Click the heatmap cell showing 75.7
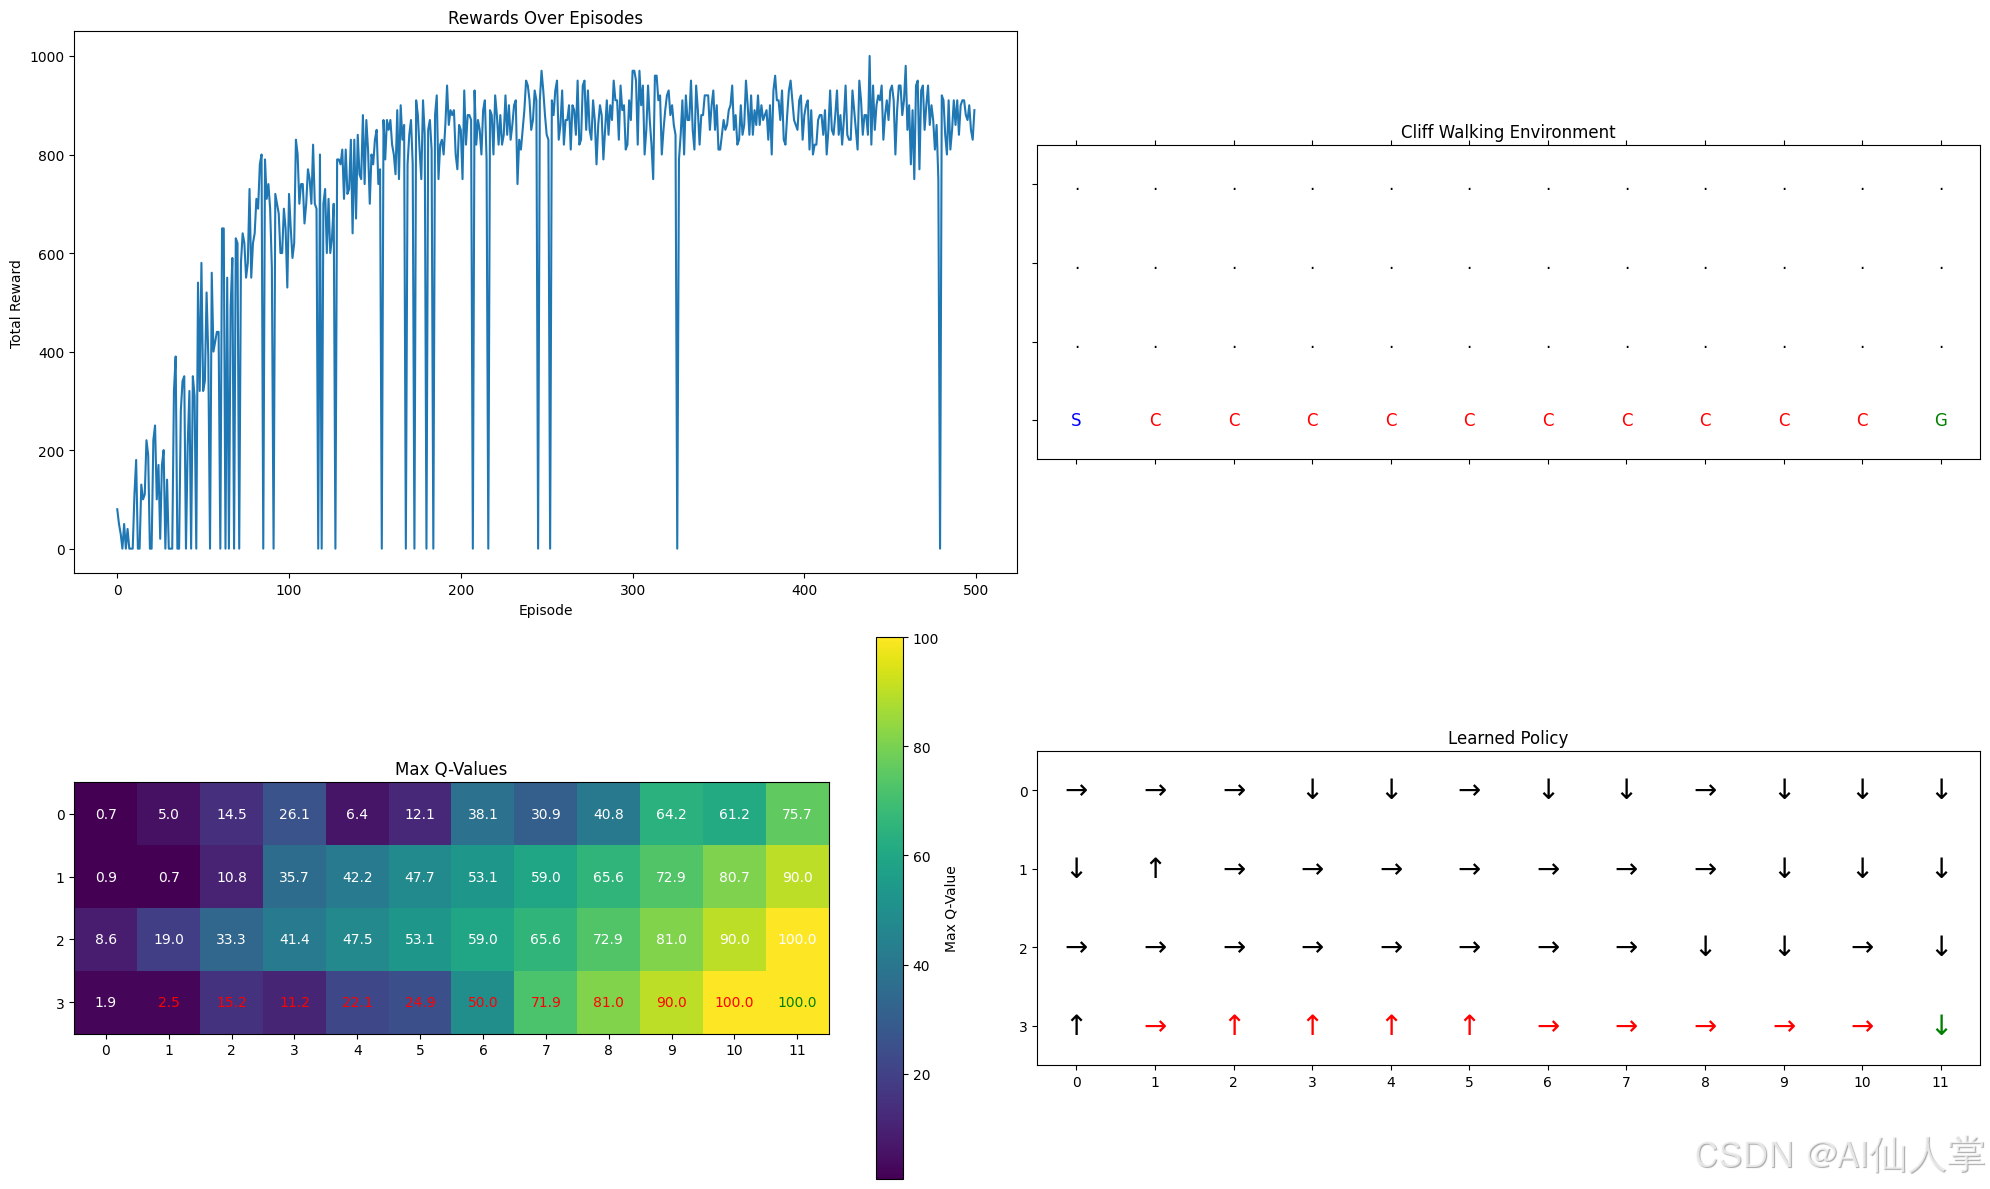The image size is (1990, 1189). click(x=797, y=814)
